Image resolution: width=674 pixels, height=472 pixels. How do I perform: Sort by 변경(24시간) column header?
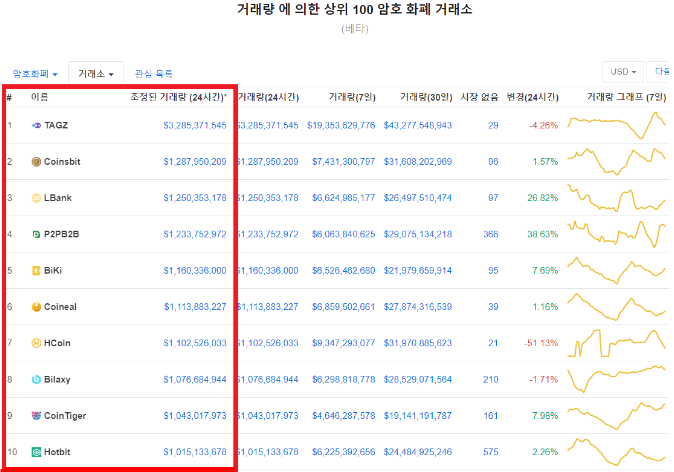coord(533,98)
